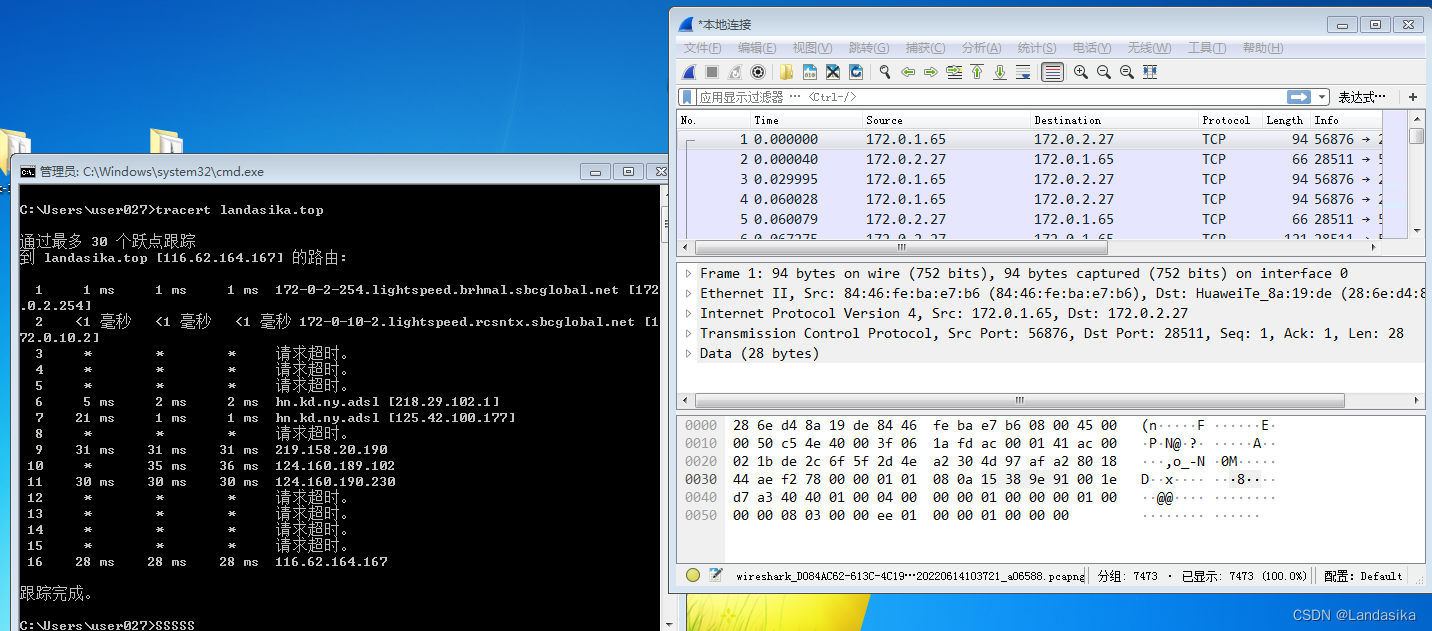This screenshot has height=631, width=1432.
Task: Open the 统计(S) menu
Action: 1037,48
